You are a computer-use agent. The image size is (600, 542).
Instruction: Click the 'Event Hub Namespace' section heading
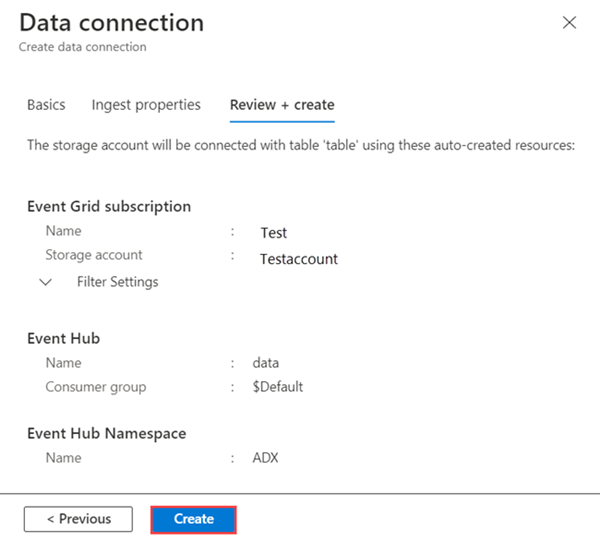coord(107,433)
